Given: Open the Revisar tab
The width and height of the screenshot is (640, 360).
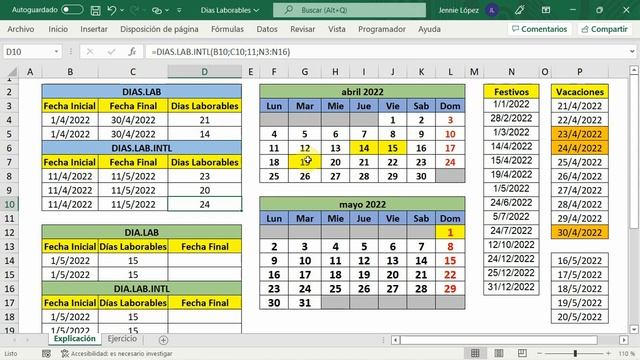Looking at the screenshot, I should tap(302, 29).
